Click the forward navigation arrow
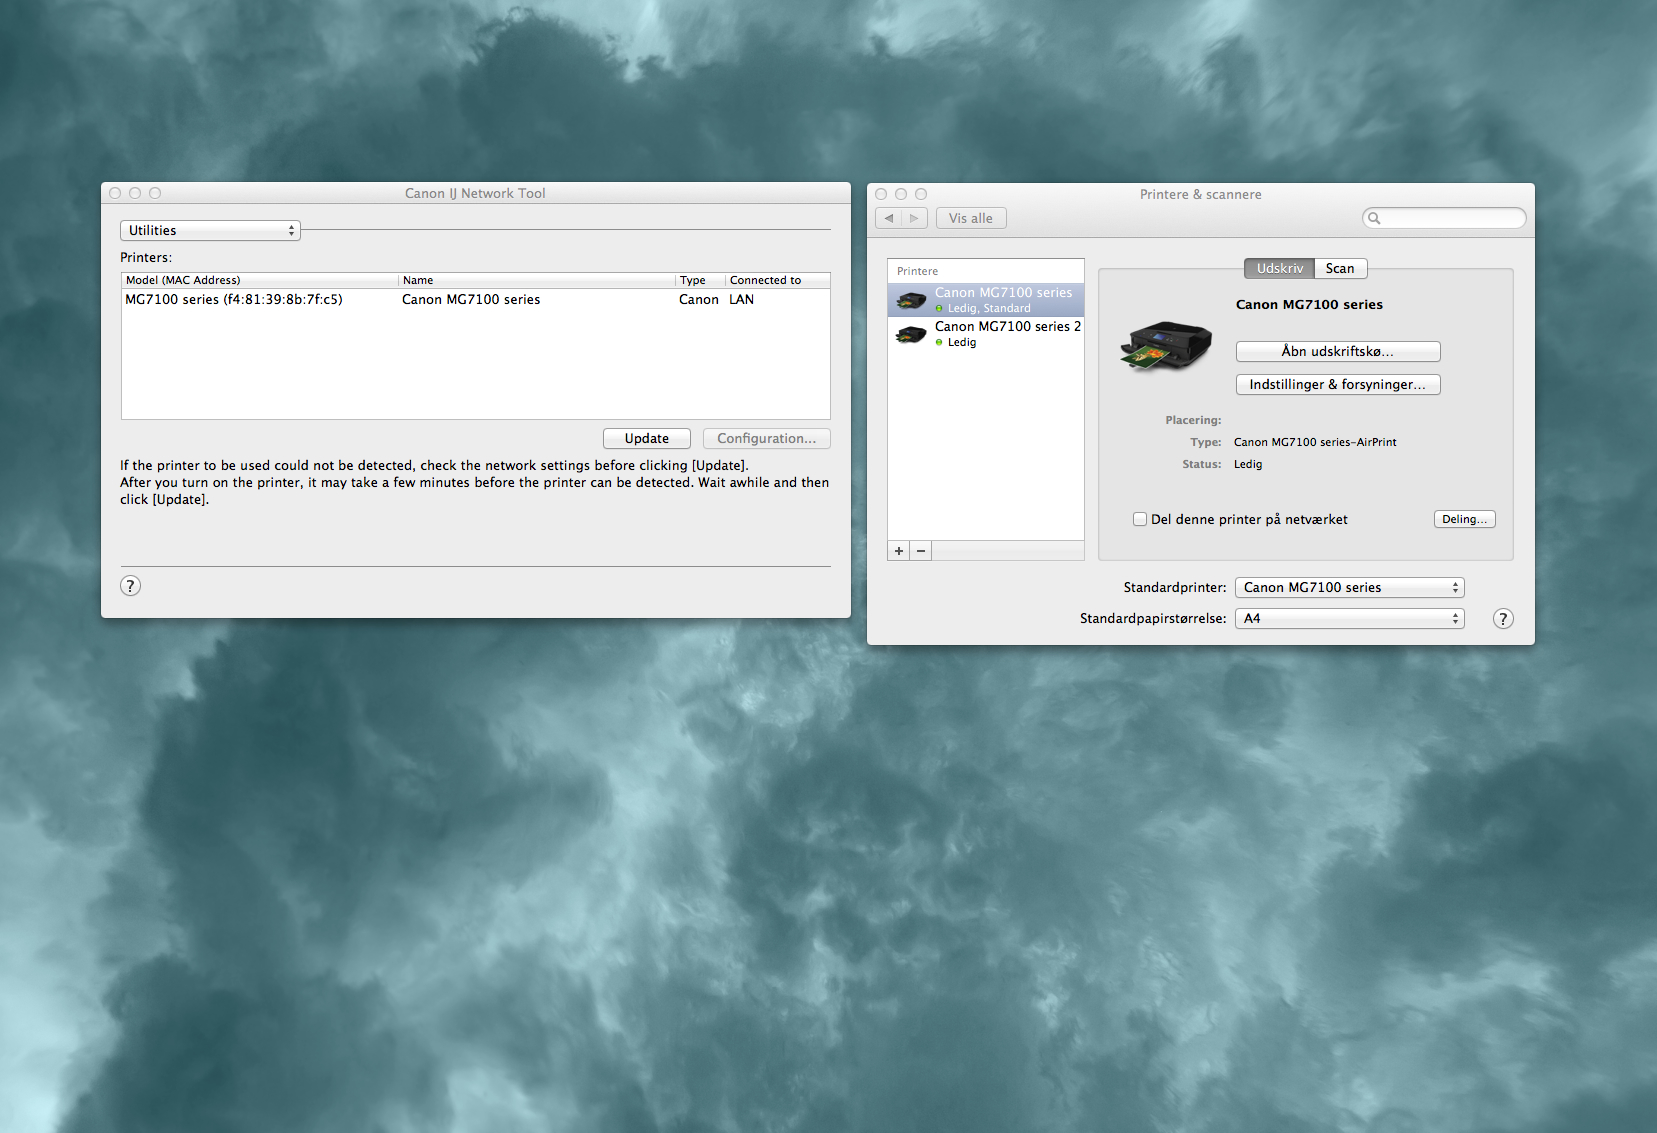1657x1133 pixels. click(914, 217)
